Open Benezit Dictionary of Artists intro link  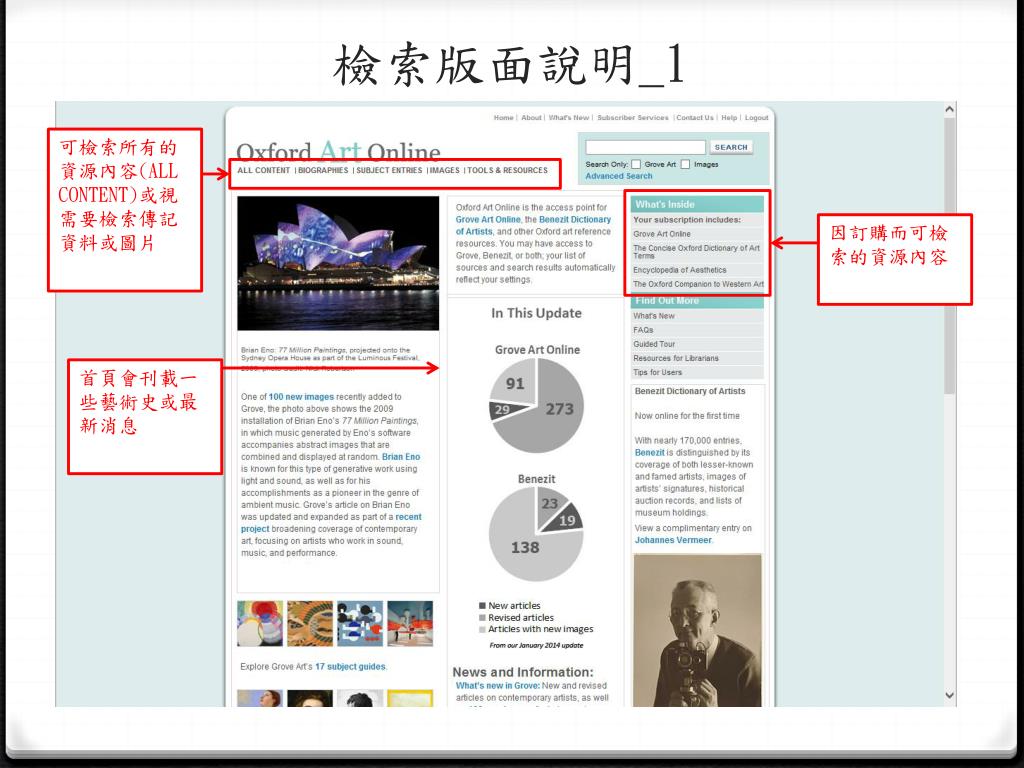pyautogui.click(x=534, y=225)
